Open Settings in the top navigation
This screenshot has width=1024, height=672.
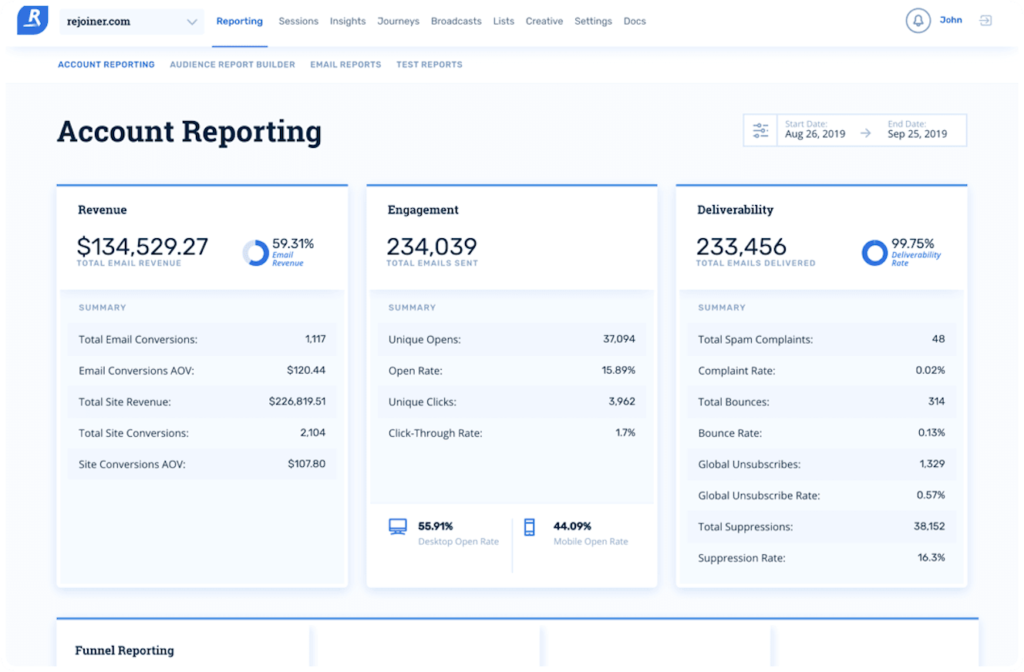click(x=593, y=22)
